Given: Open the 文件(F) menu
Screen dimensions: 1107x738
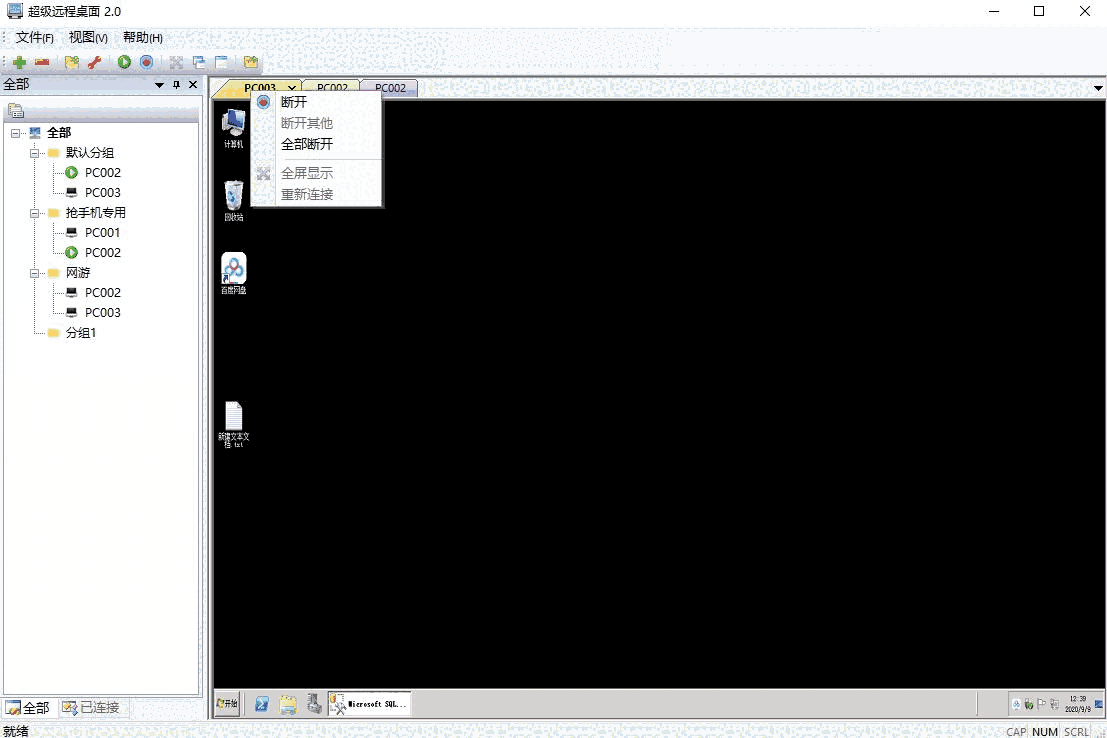Looking at the screenshot, I should 35,37.
